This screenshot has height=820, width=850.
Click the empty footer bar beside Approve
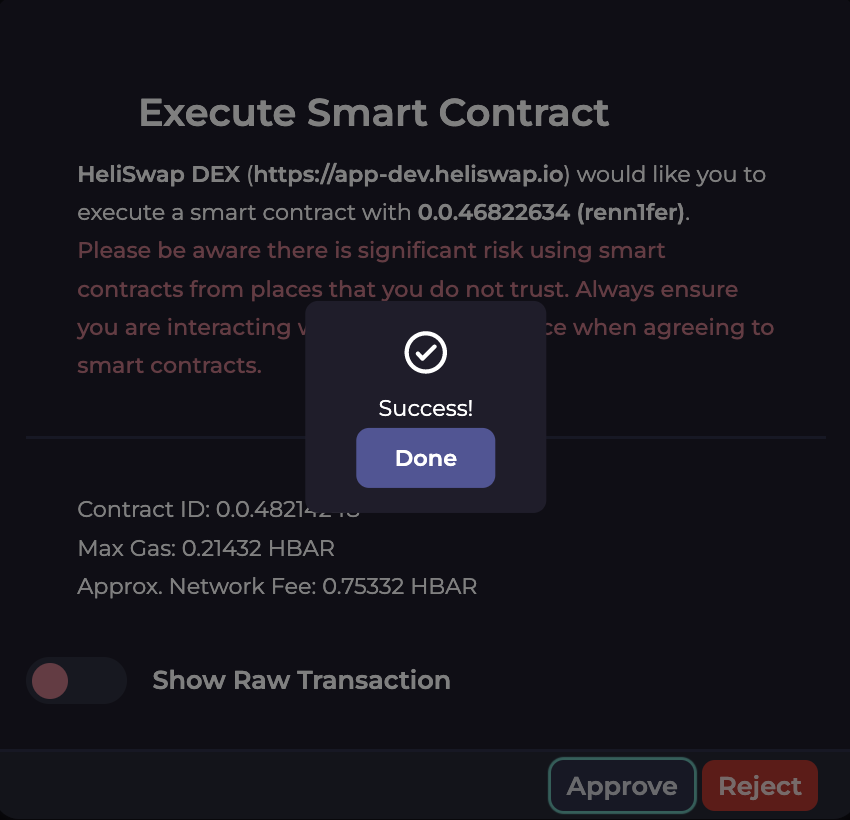270,786
